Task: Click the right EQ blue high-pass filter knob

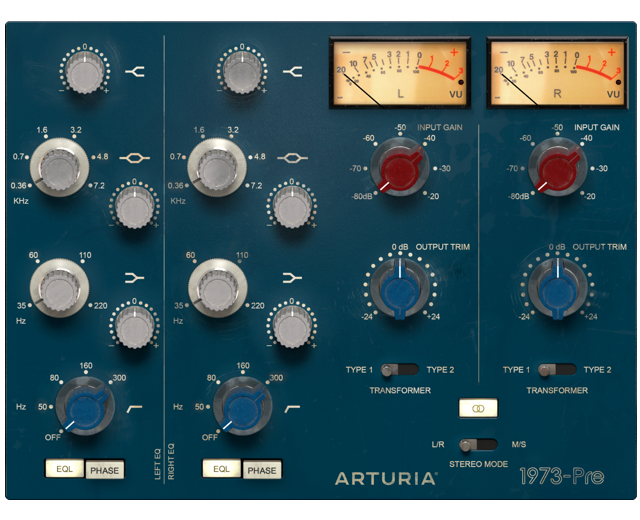Action: pyautogui.click(x=242, y=407)
